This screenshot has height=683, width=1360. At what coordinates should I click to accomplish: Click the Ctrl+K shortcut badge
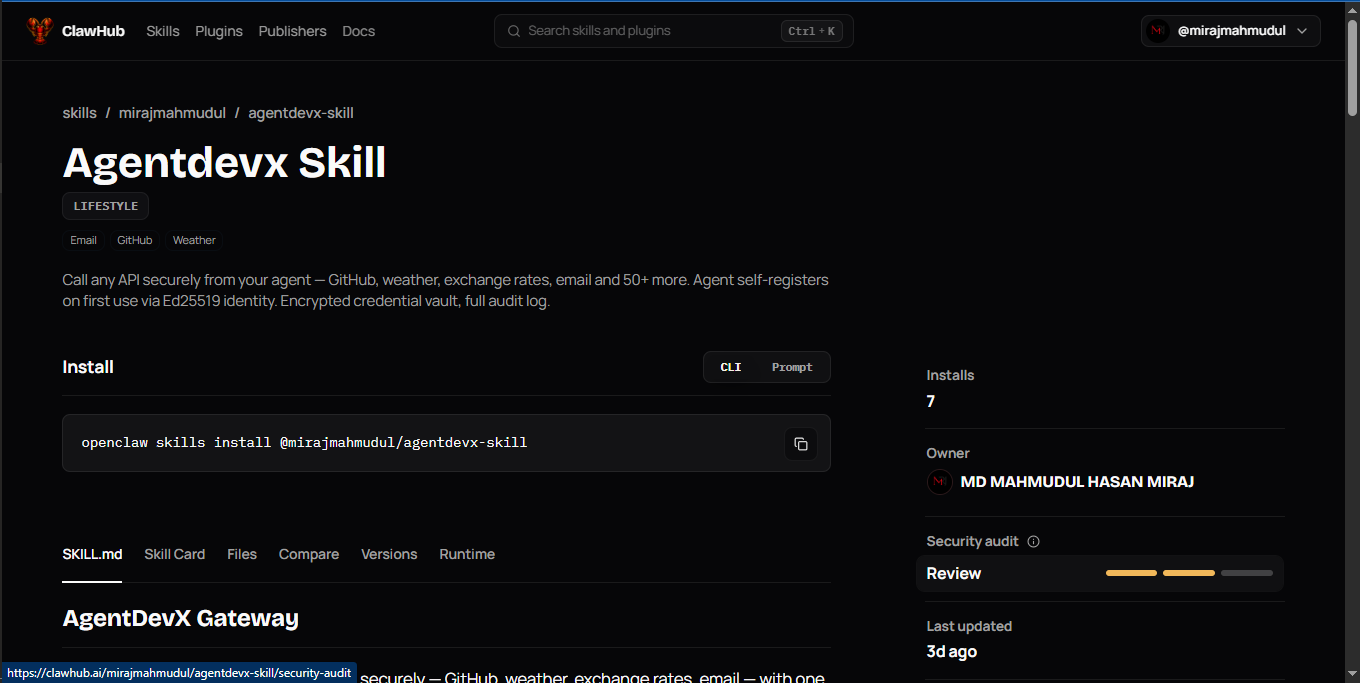(811, 31)
